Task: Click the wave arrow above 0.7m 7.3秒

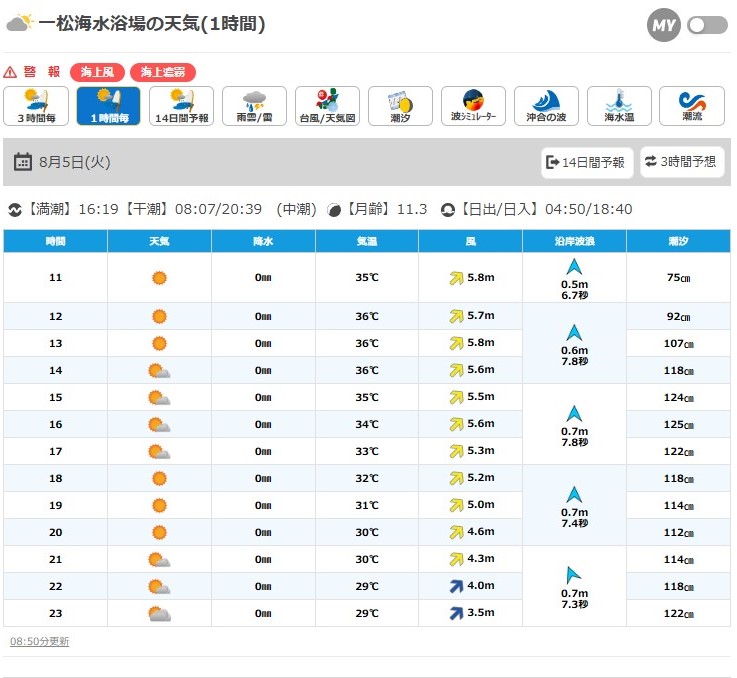Action: point(573,575)
